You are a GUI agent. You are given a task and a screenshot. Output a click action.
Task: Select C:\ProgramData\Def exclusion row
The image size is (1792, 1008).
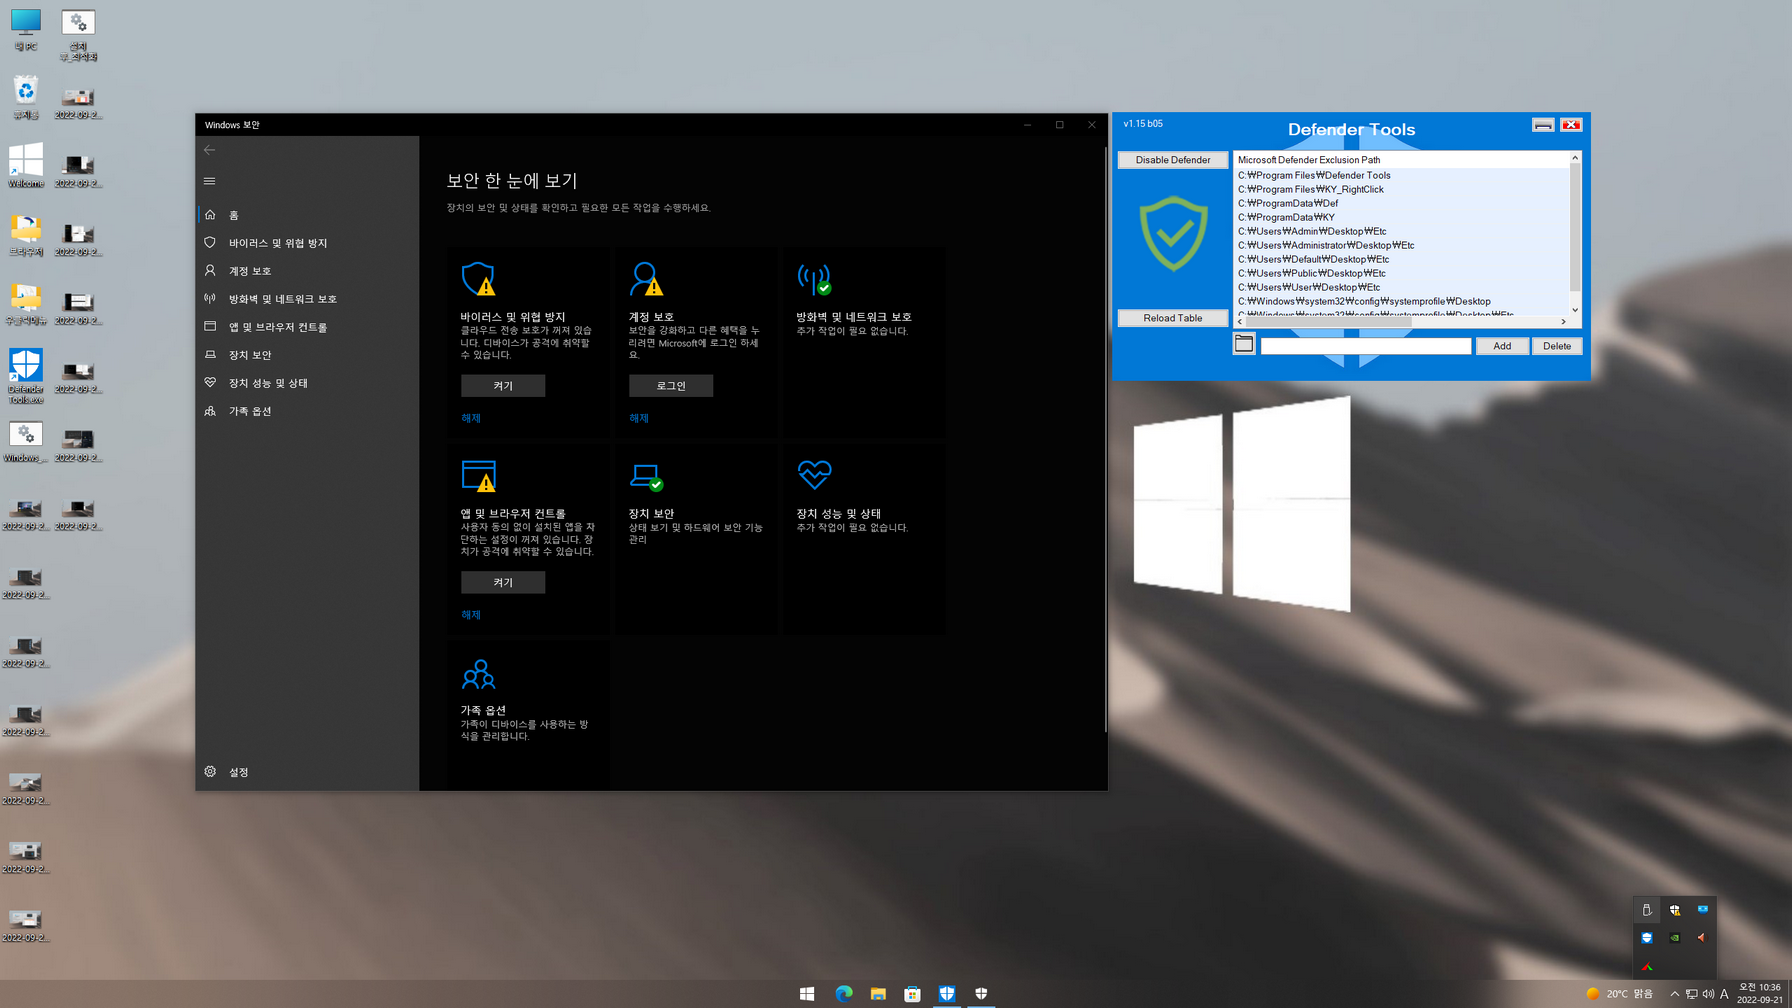click(x=1402, y=203)
